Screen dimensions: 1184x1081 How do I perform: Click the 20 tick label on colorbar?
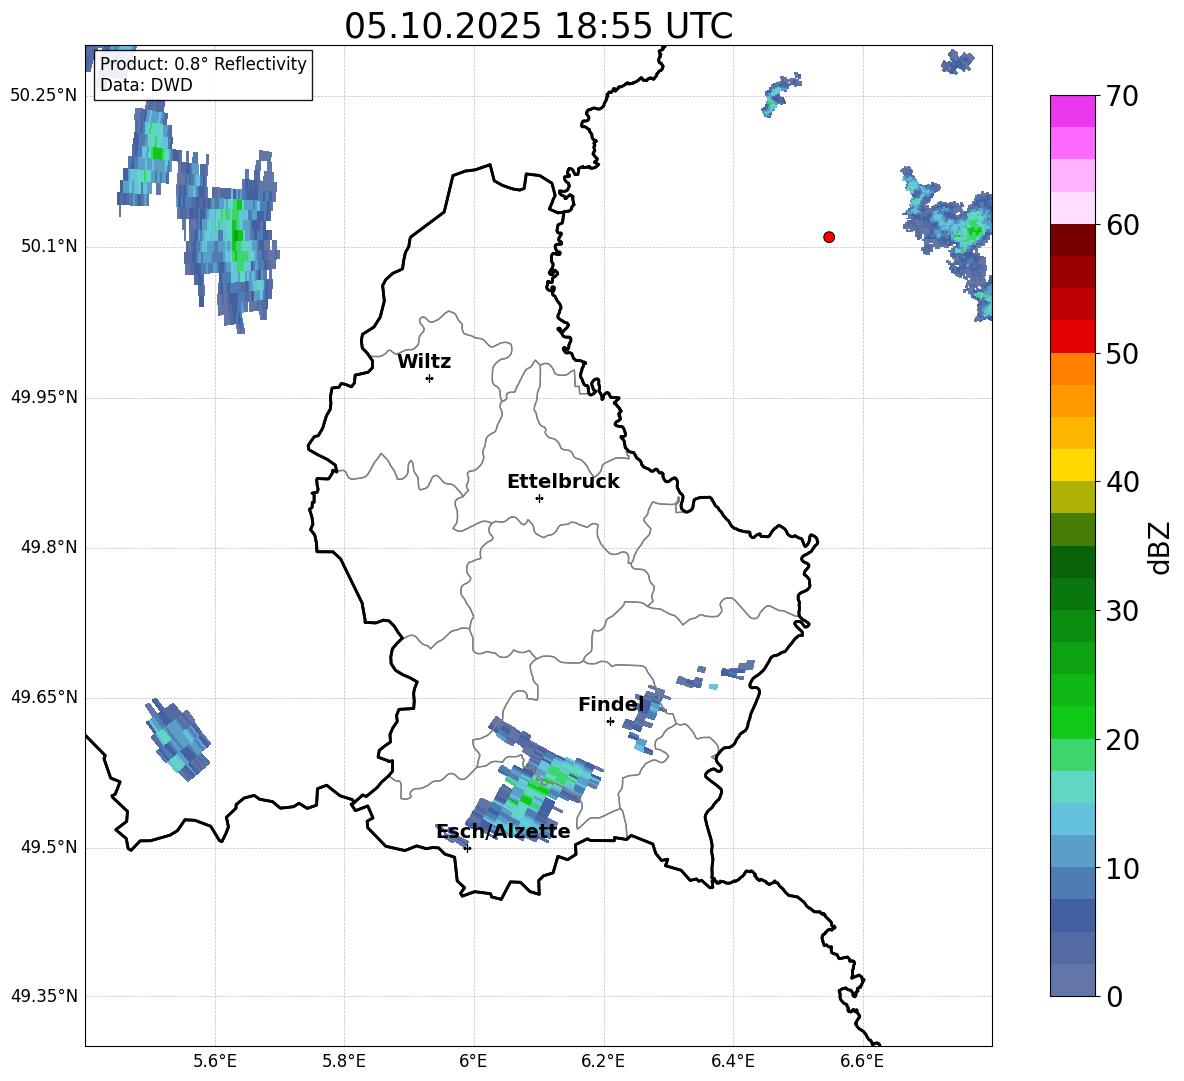tap(1122, 740)
